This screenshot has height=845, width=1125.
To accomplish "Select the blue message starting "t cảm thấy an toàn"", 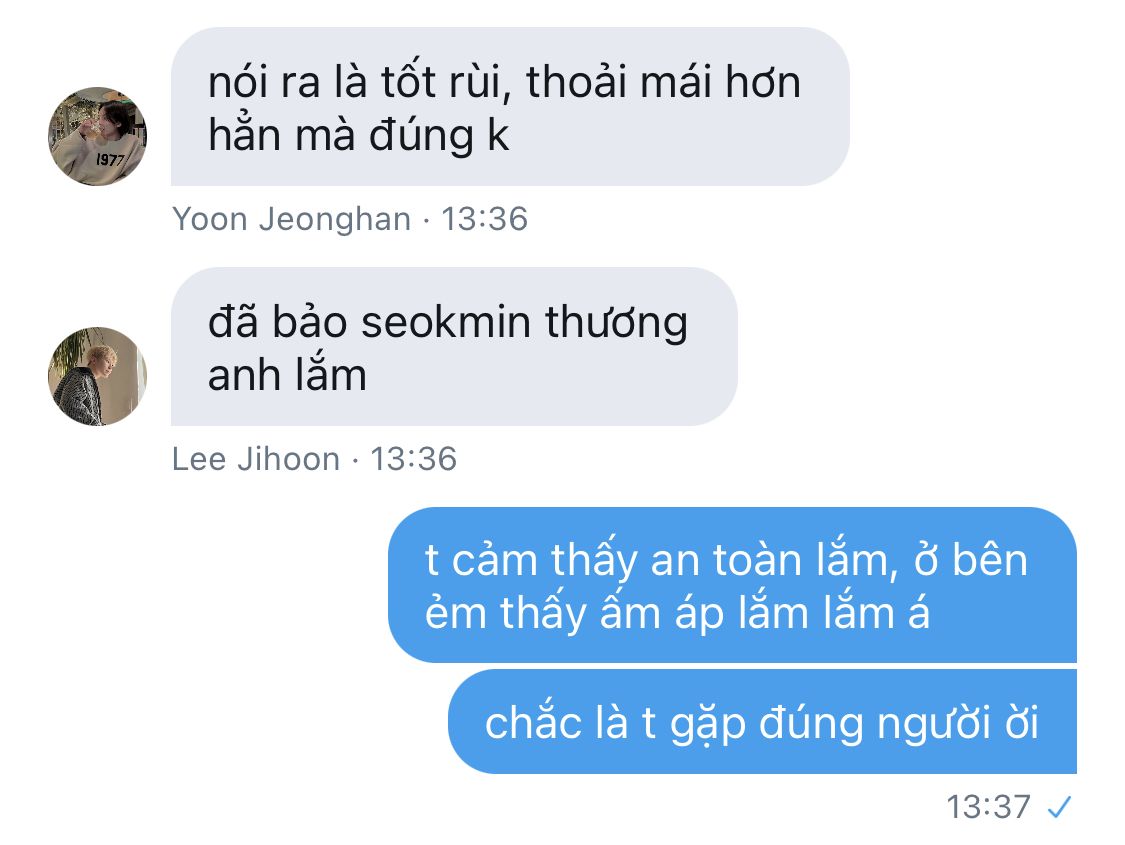I will point(733,585).
